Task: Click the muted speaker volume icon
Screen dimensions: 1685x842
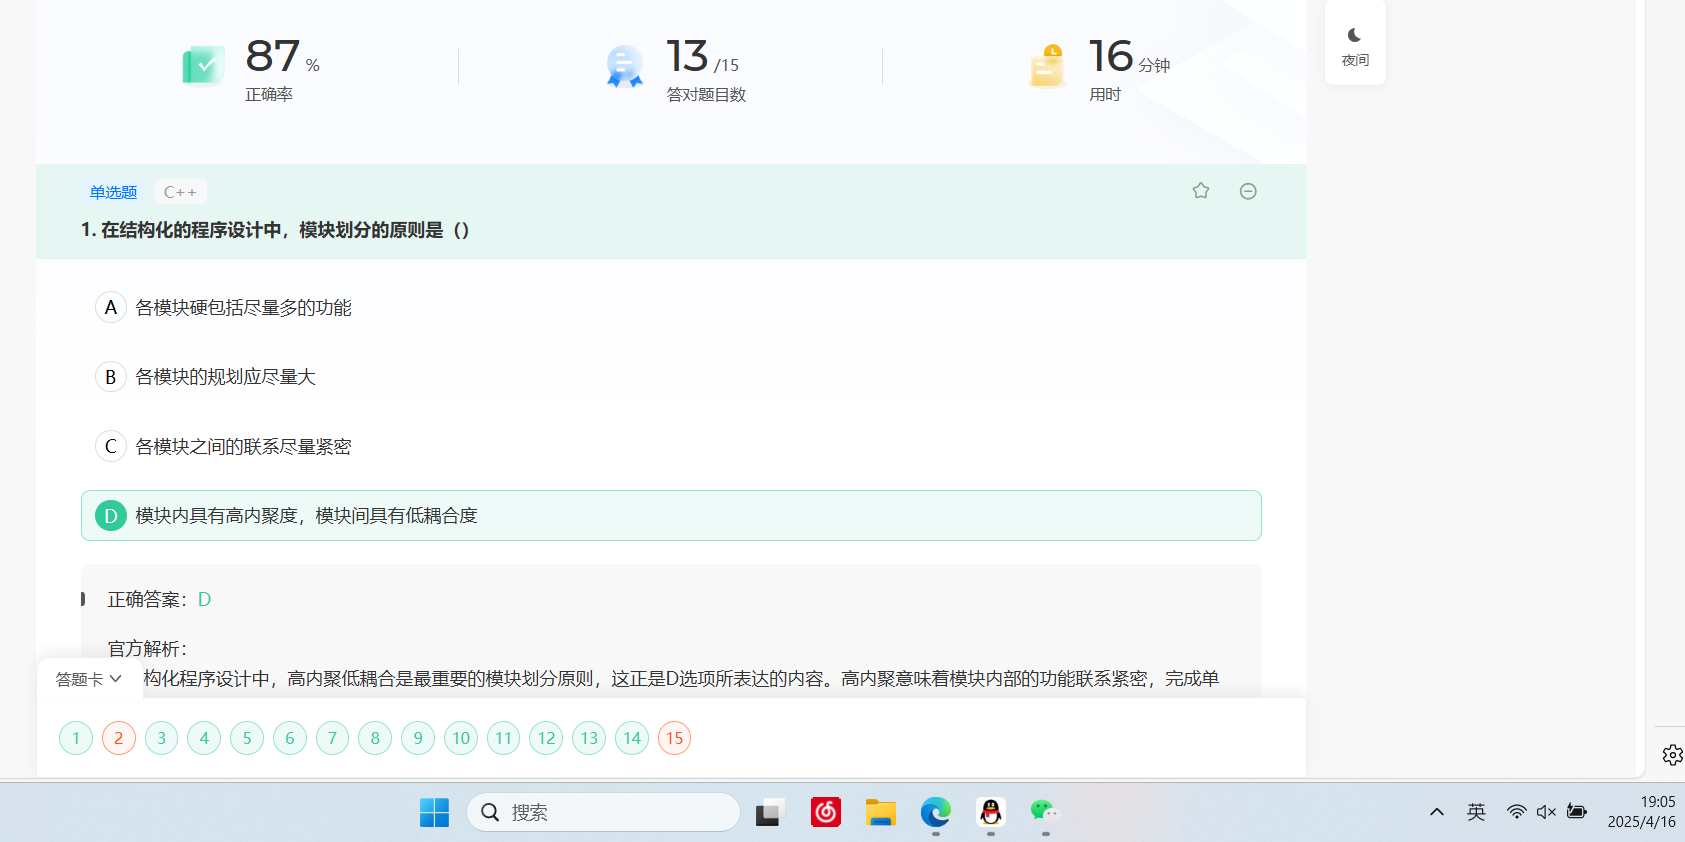Action: [1546, 812]
